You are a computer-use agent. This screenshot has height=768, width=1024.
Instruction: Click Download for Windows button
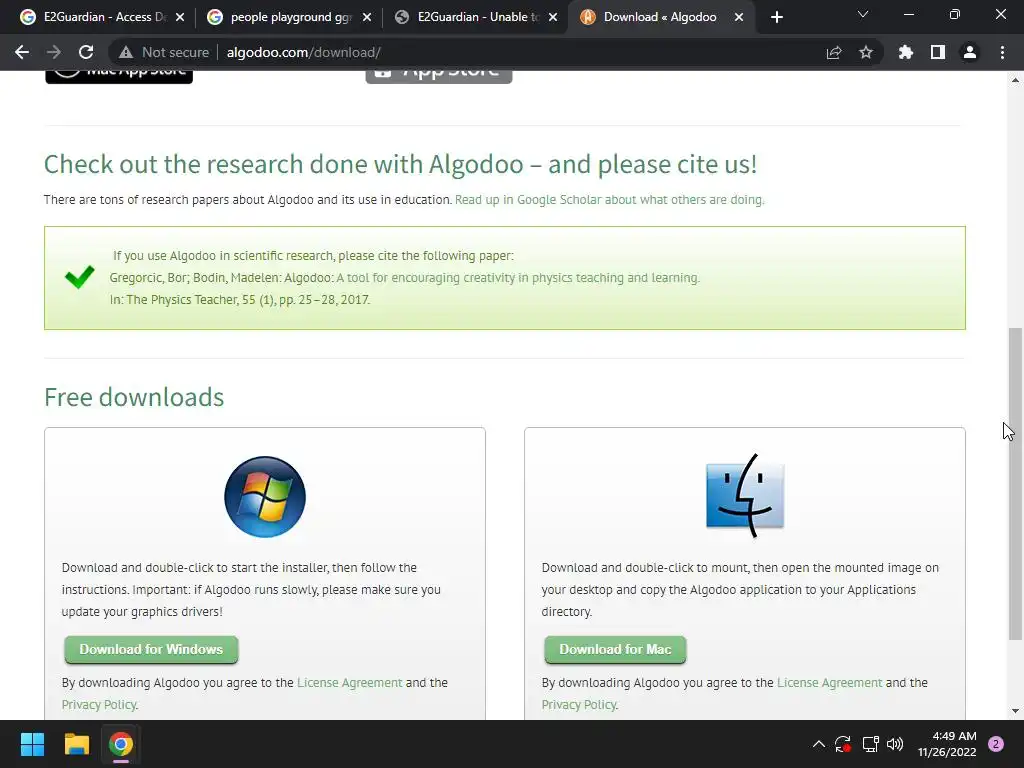151,649
